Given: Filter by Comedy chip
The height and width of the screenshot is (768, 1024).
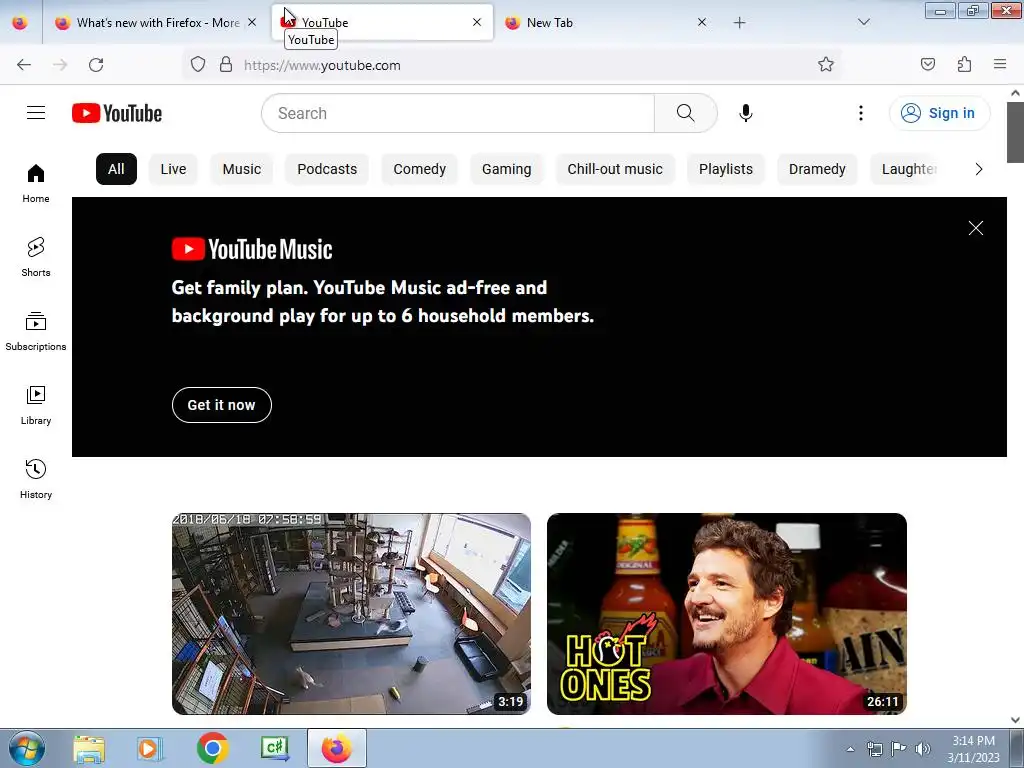Looking at the screenshot, I should click(419, 169).
